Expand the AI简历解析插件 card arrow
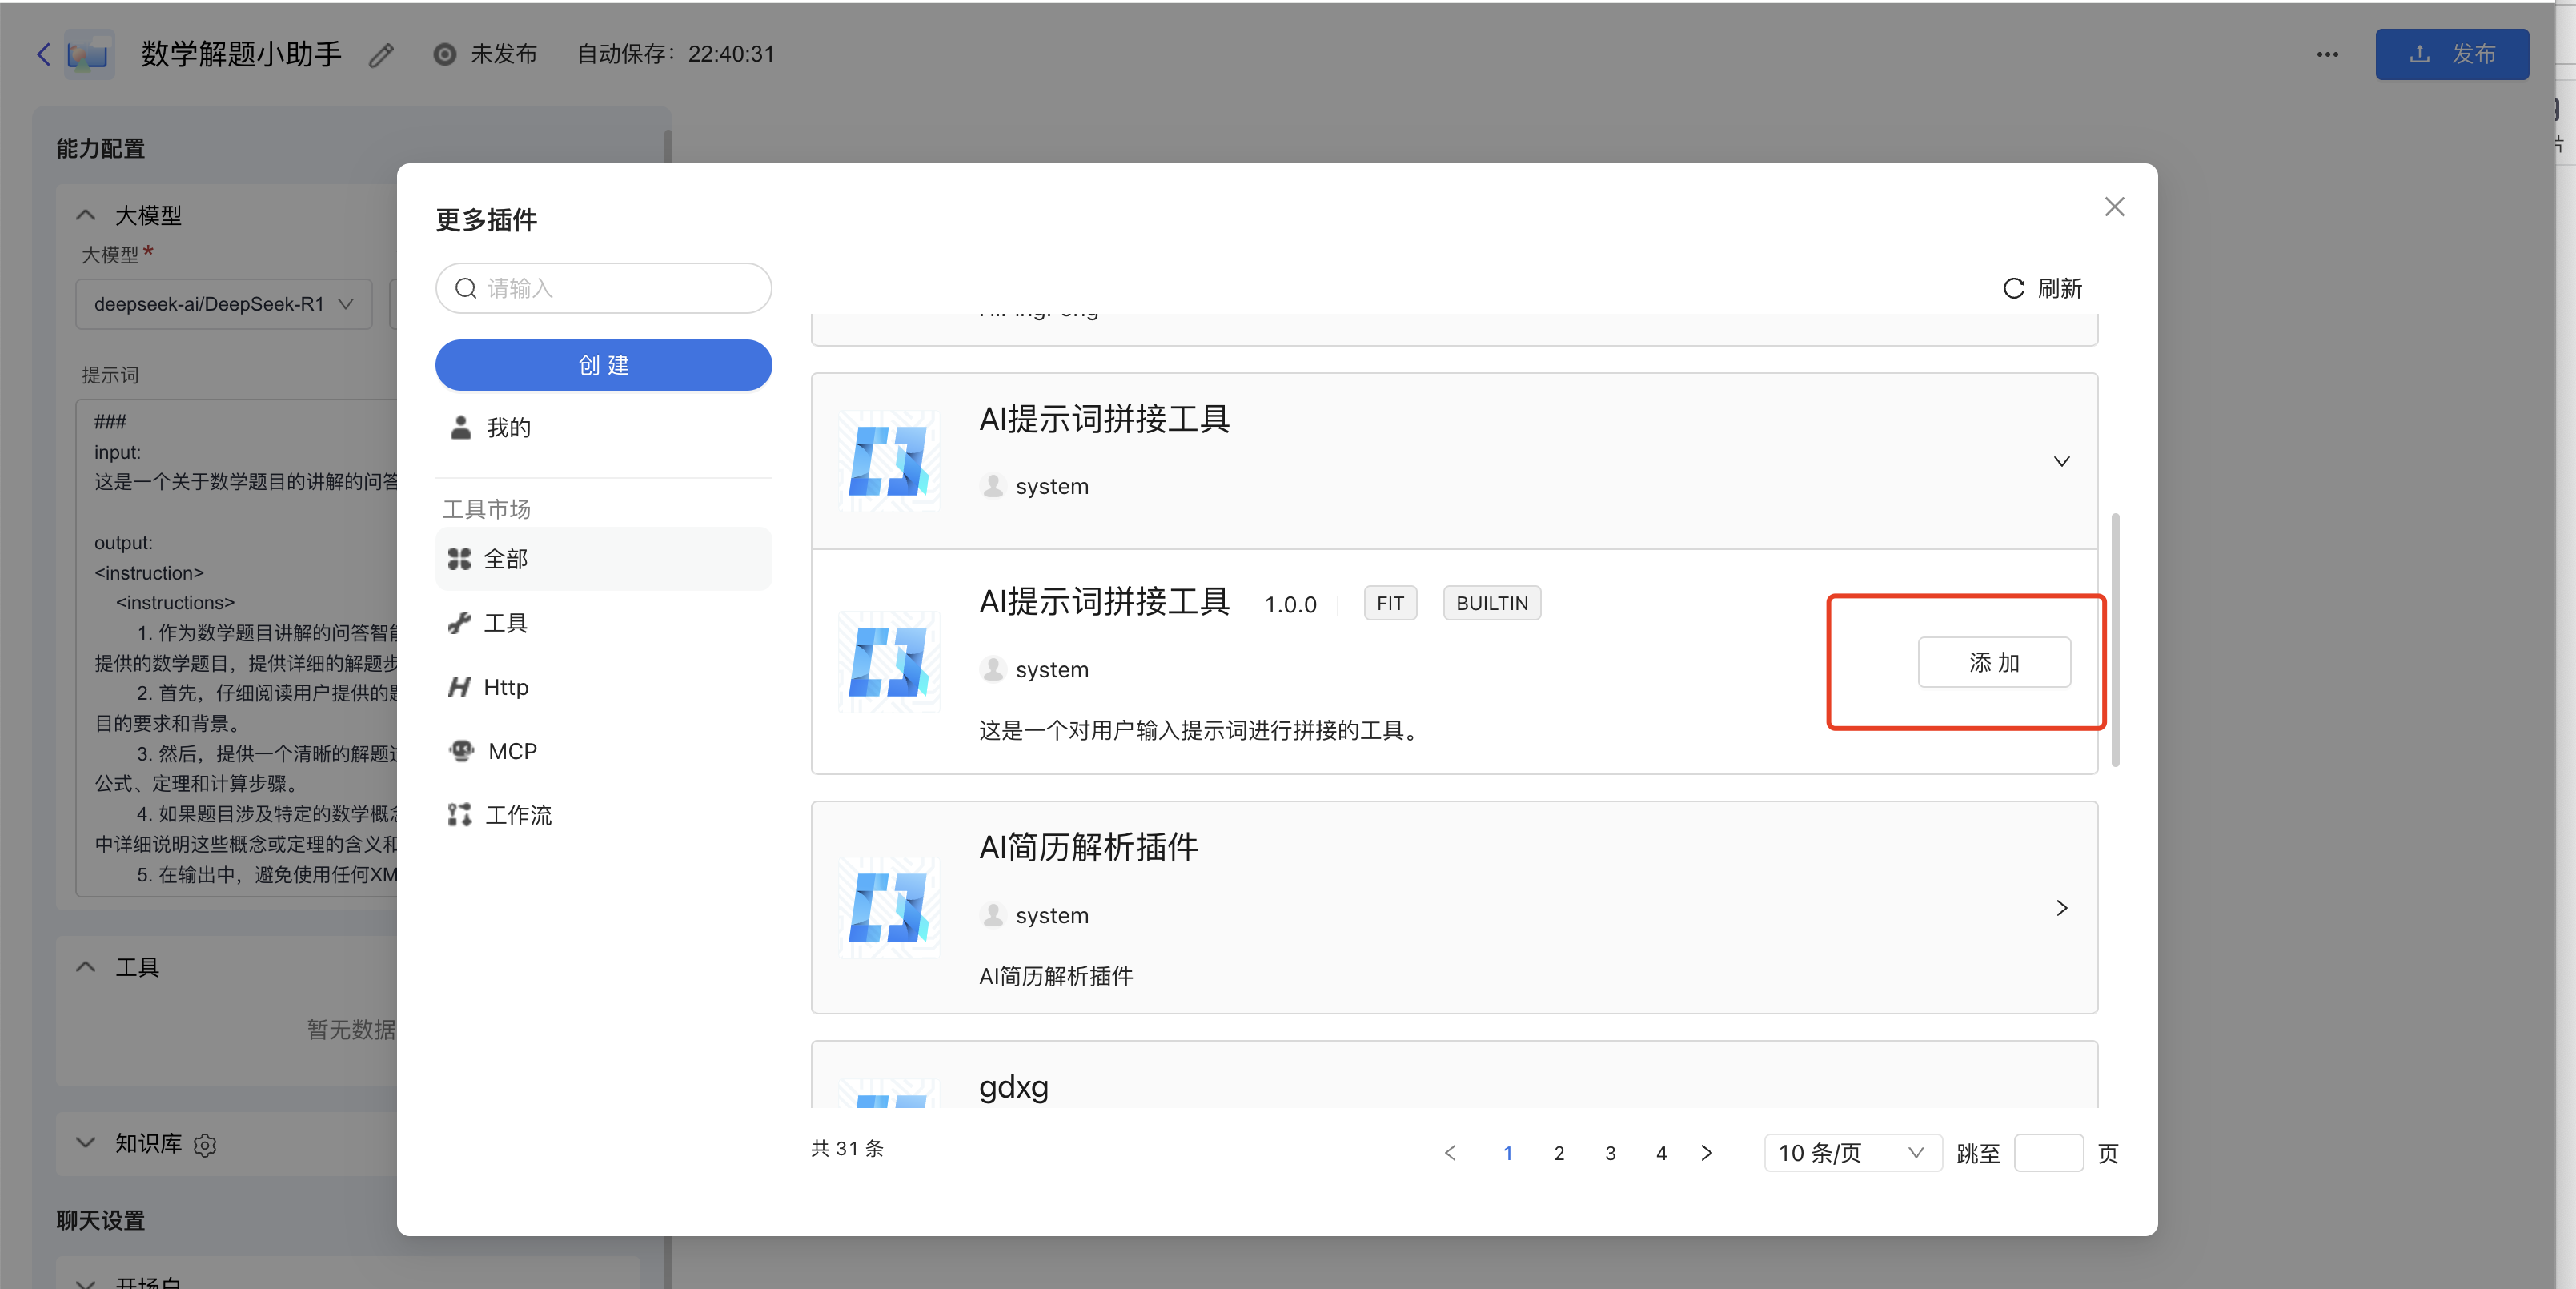 click(2061, 908)
